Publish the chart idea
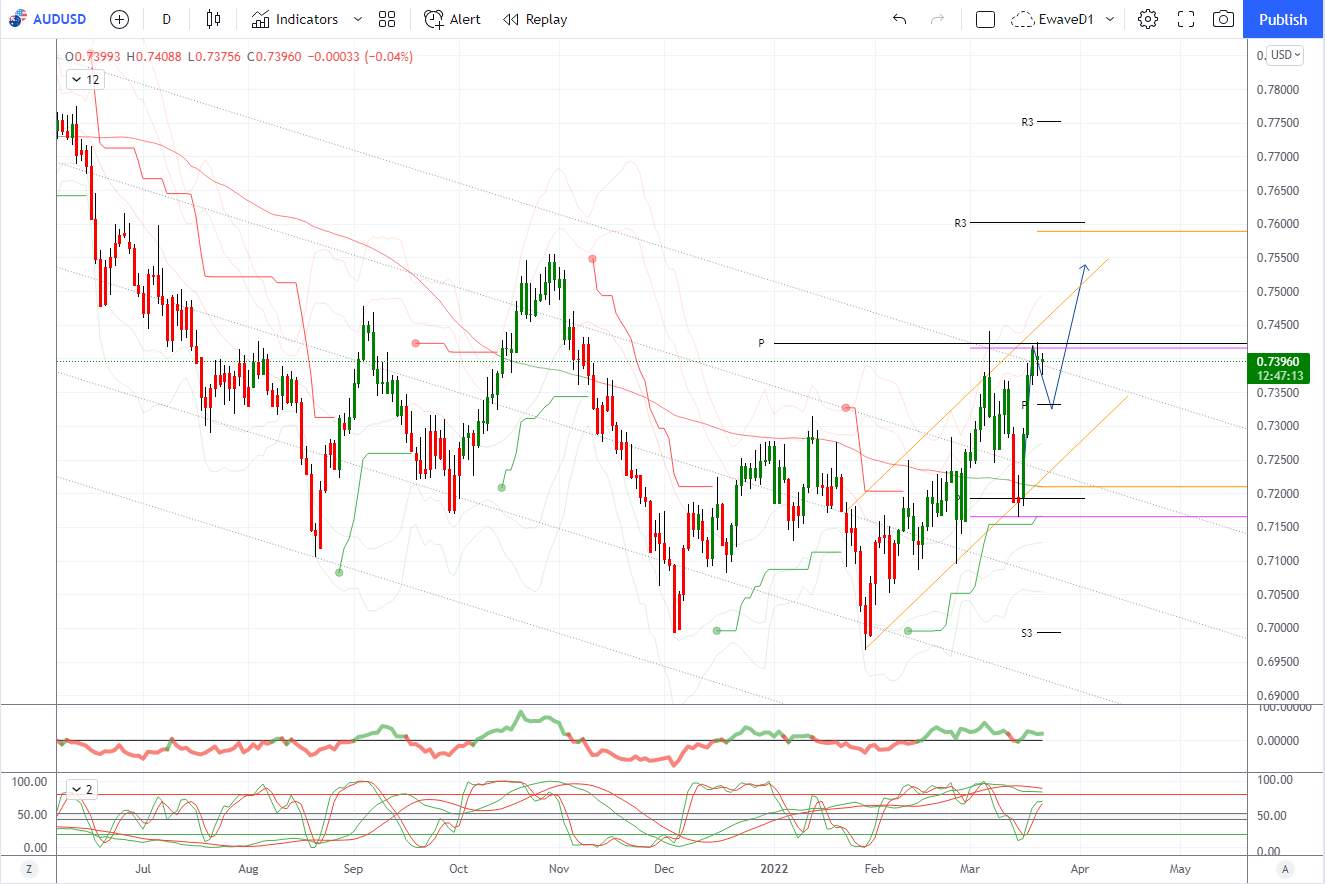 point(1283,19)
